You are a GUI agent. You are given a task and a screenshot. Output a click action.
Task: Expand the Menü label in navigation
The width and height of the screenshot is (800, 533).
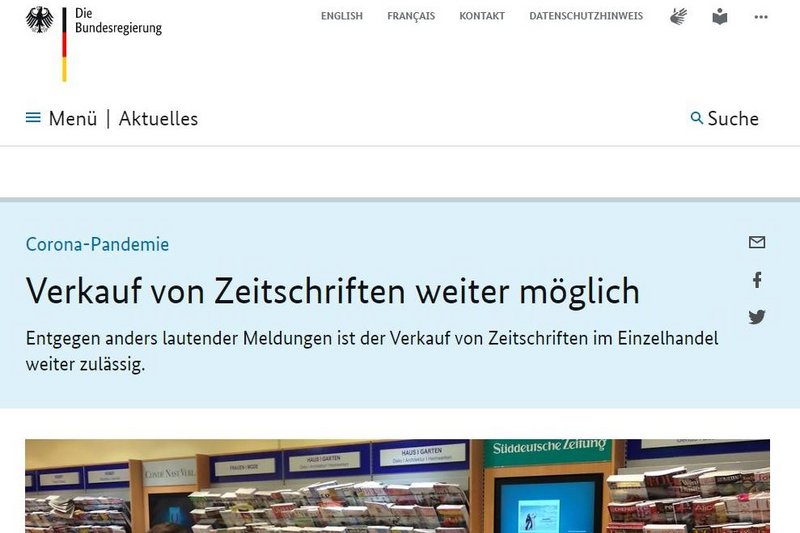pos(73,119)
